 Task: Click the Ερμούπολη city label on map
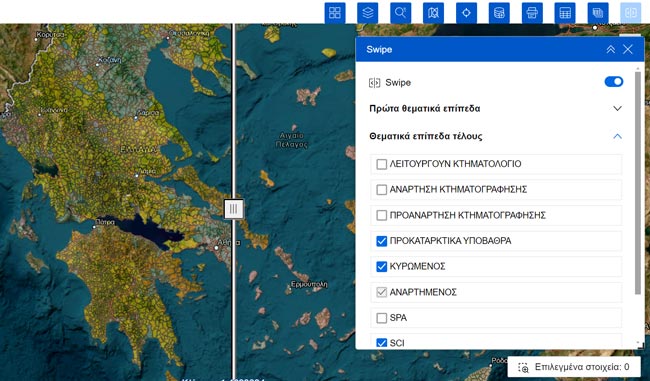(x=309, y=284)
